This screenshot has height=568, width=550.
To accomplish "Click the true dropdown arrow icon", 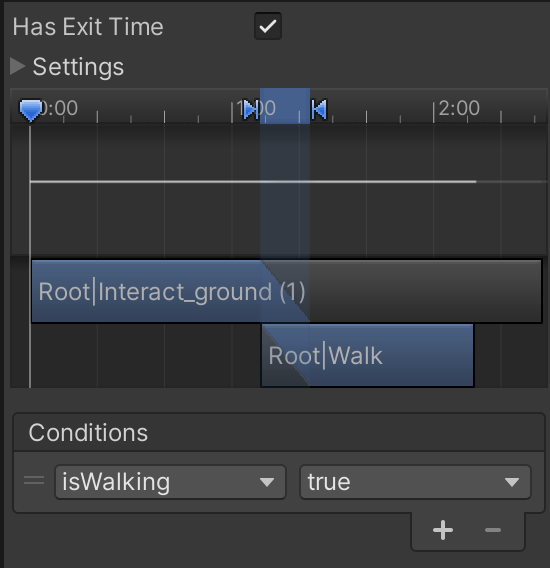I will coord(512,482).
